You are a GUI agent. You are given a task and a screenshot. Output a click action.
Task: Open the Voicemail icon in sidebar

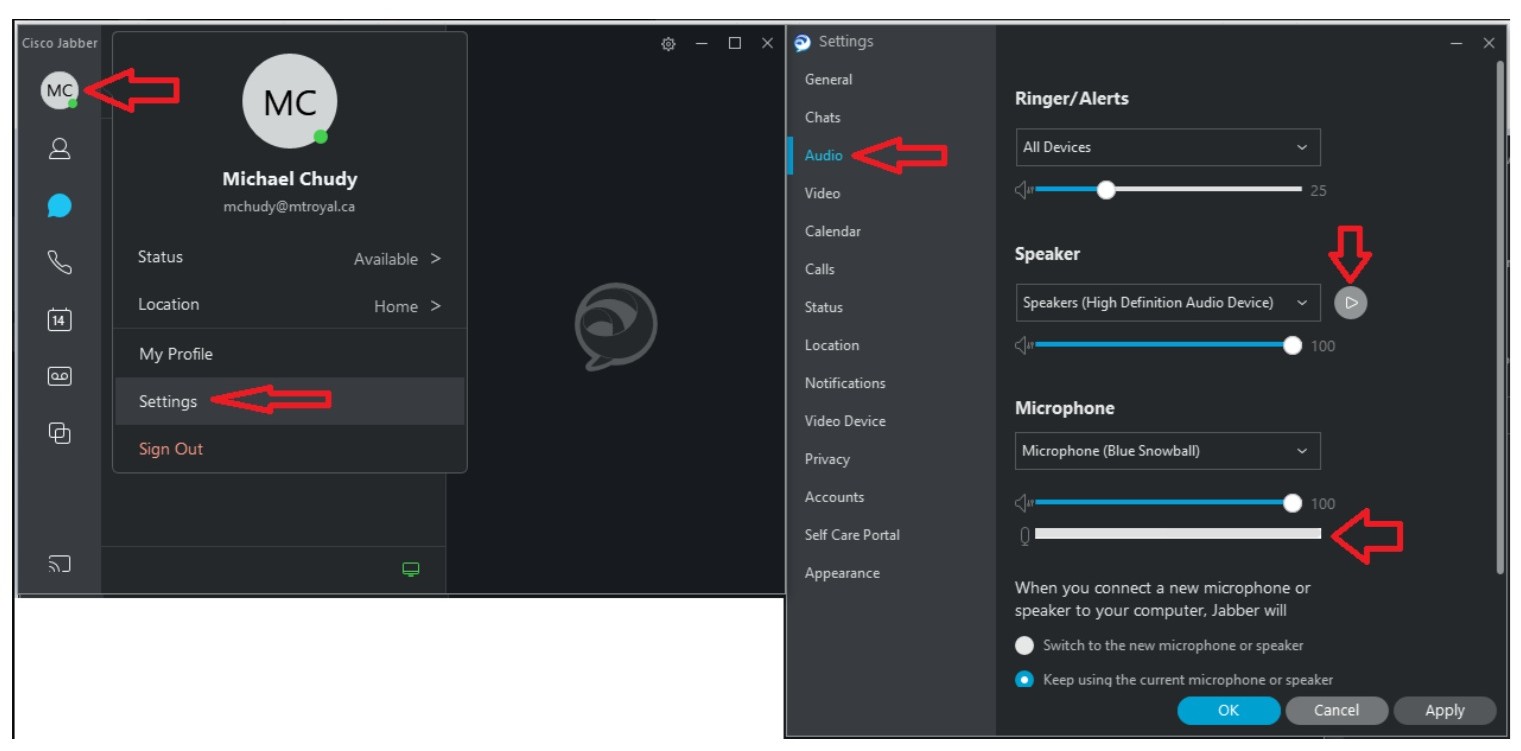tap(60, 377)
